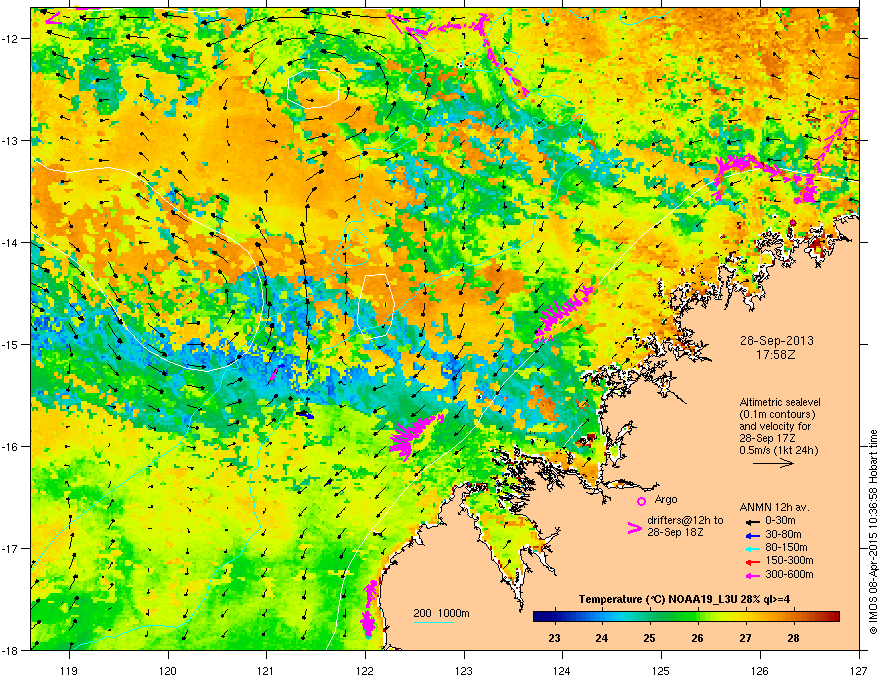880x680 pixels.
Task: Click the Temperature (°C) NOAA19_L3U title
Action: (x=684, y=599)
